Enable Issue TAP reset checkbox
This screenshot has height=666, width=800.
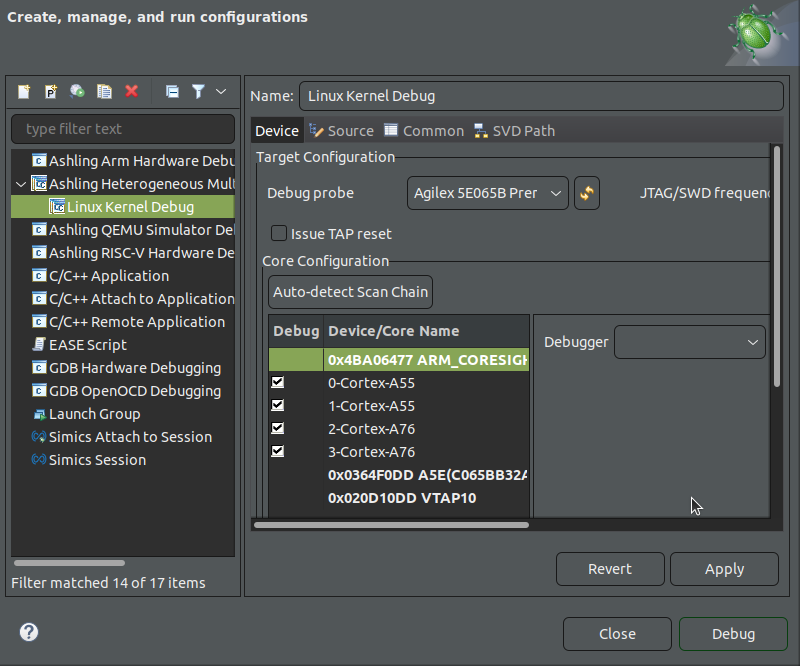coord(280,234)
